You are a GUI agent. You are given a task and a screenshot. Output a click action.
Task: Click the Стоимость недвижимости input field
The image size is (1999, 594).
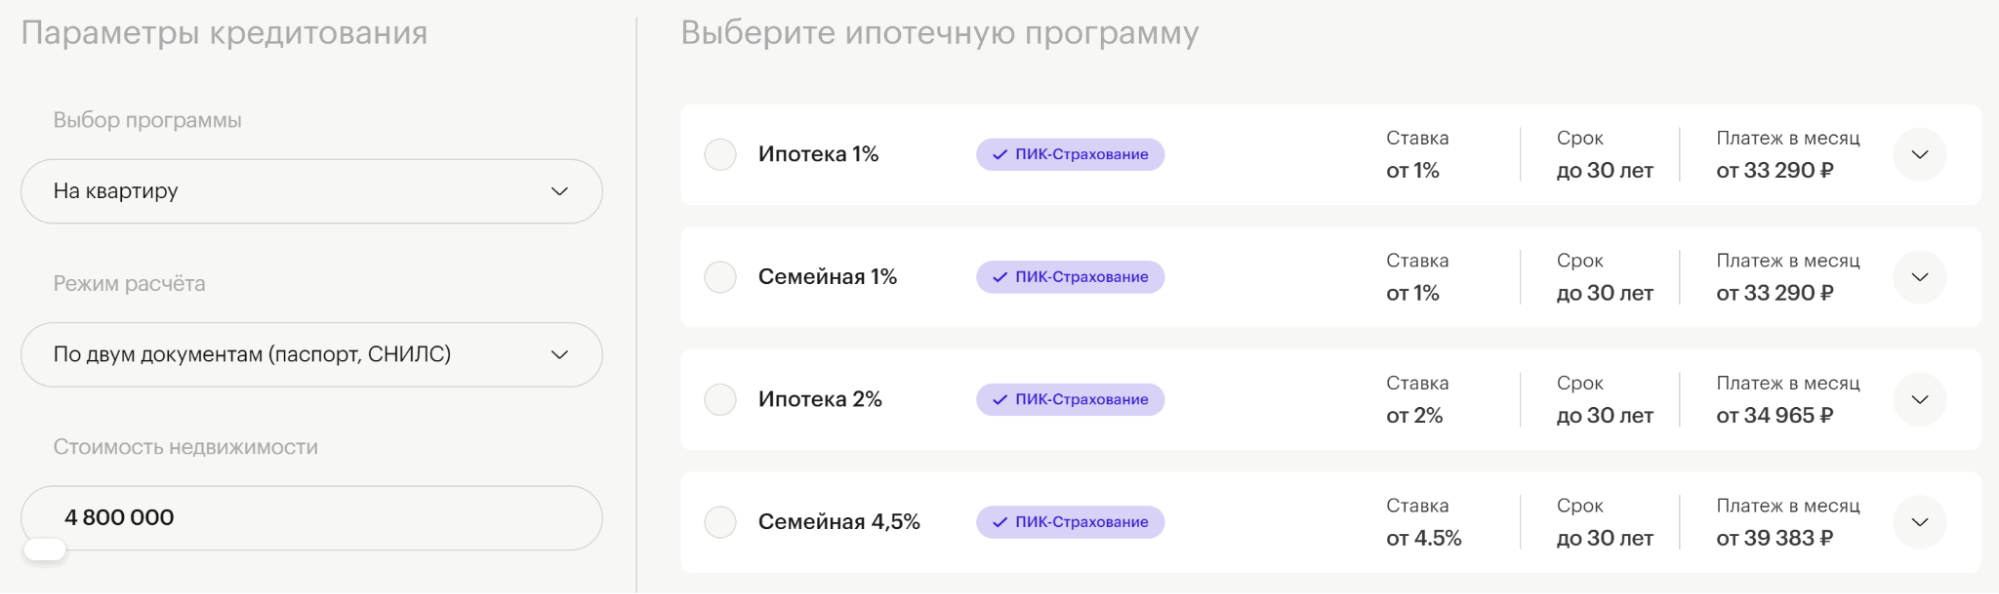coord(311,517)
